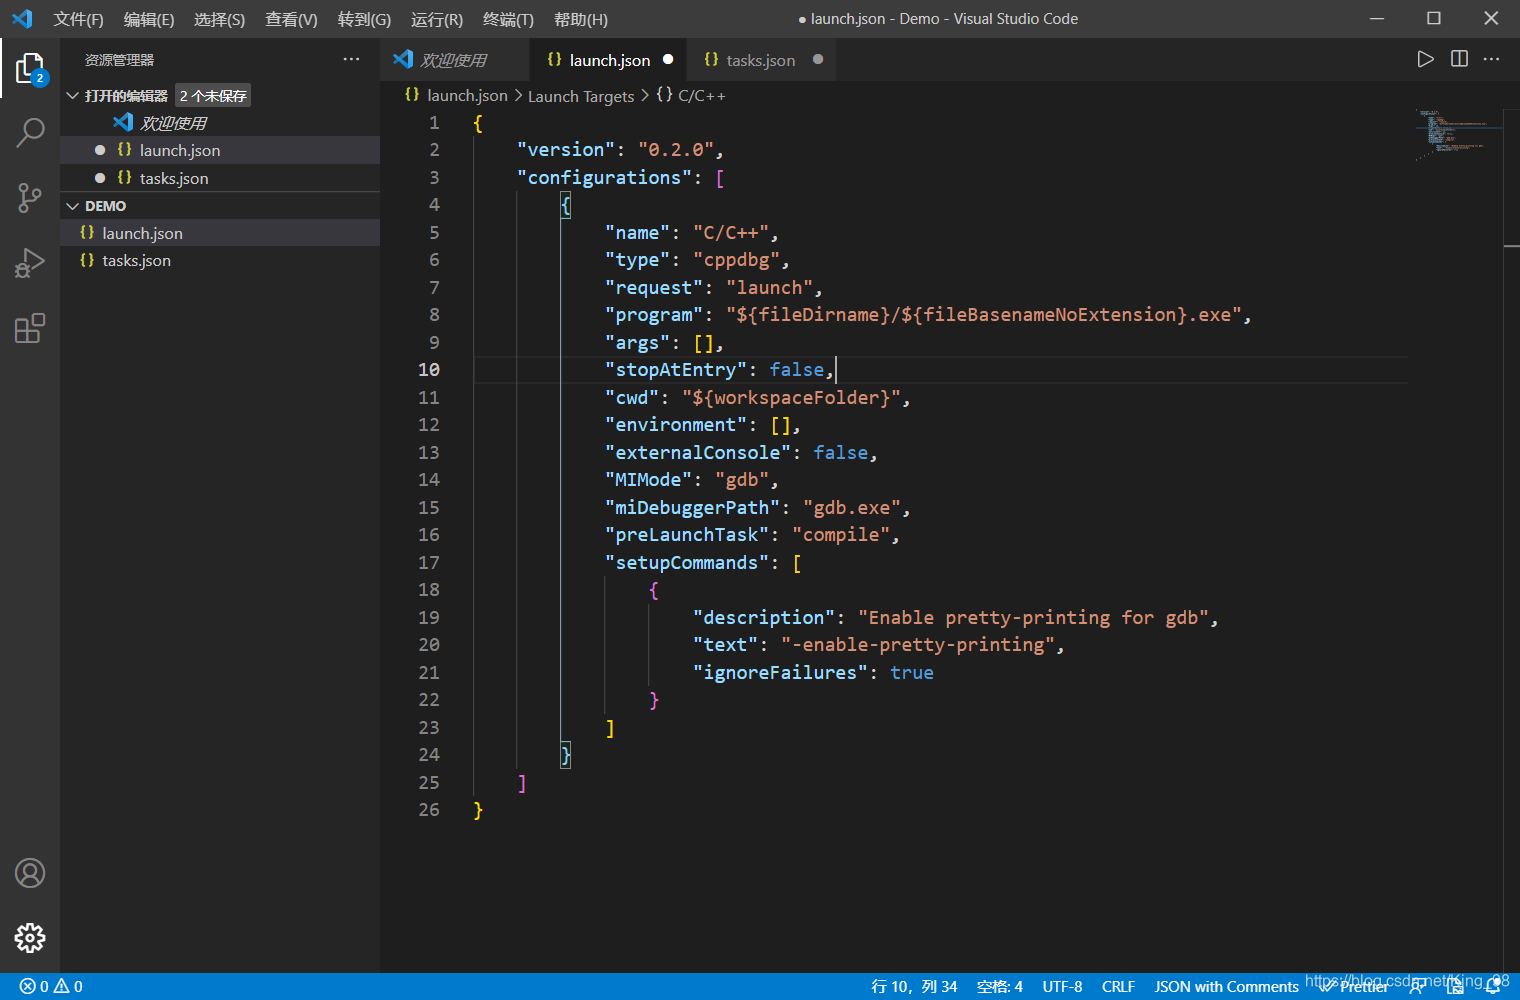Click VS Code logo in title bar
This screenshot has height=1000, width=1520.
[x=22, y=19]
